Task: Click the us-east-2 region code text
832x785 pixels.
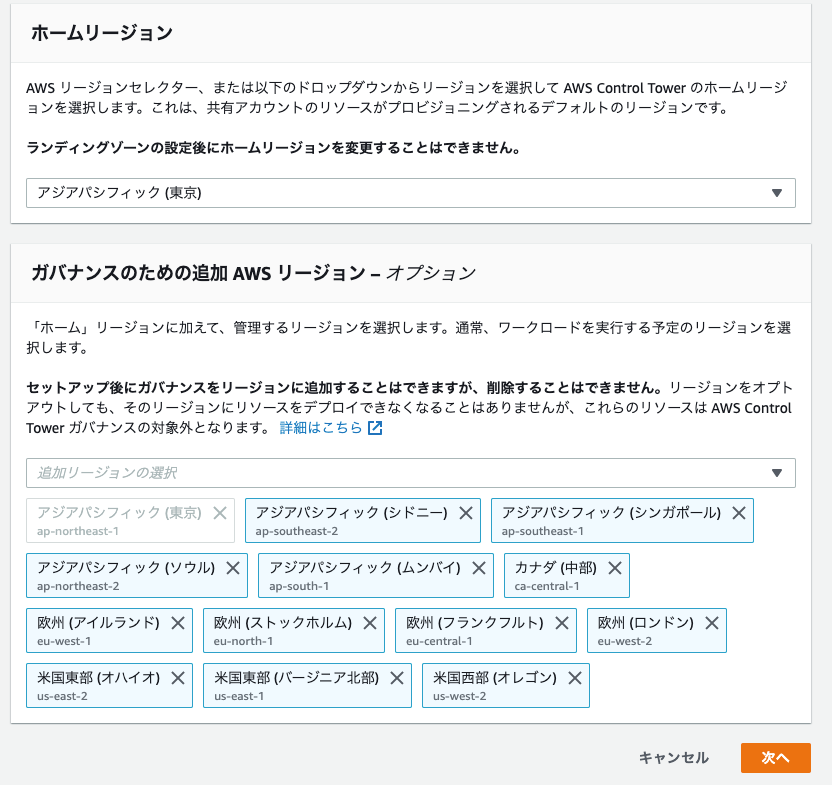Action: pos(62,696)
